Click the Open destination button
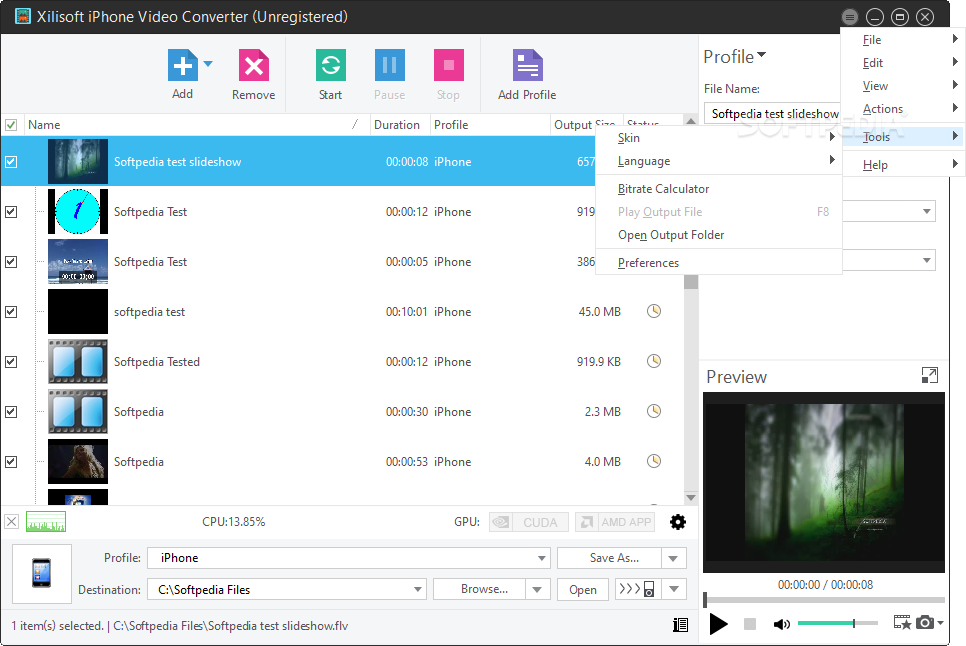This screenshot has height=646, width=966. tap(583, 589)
